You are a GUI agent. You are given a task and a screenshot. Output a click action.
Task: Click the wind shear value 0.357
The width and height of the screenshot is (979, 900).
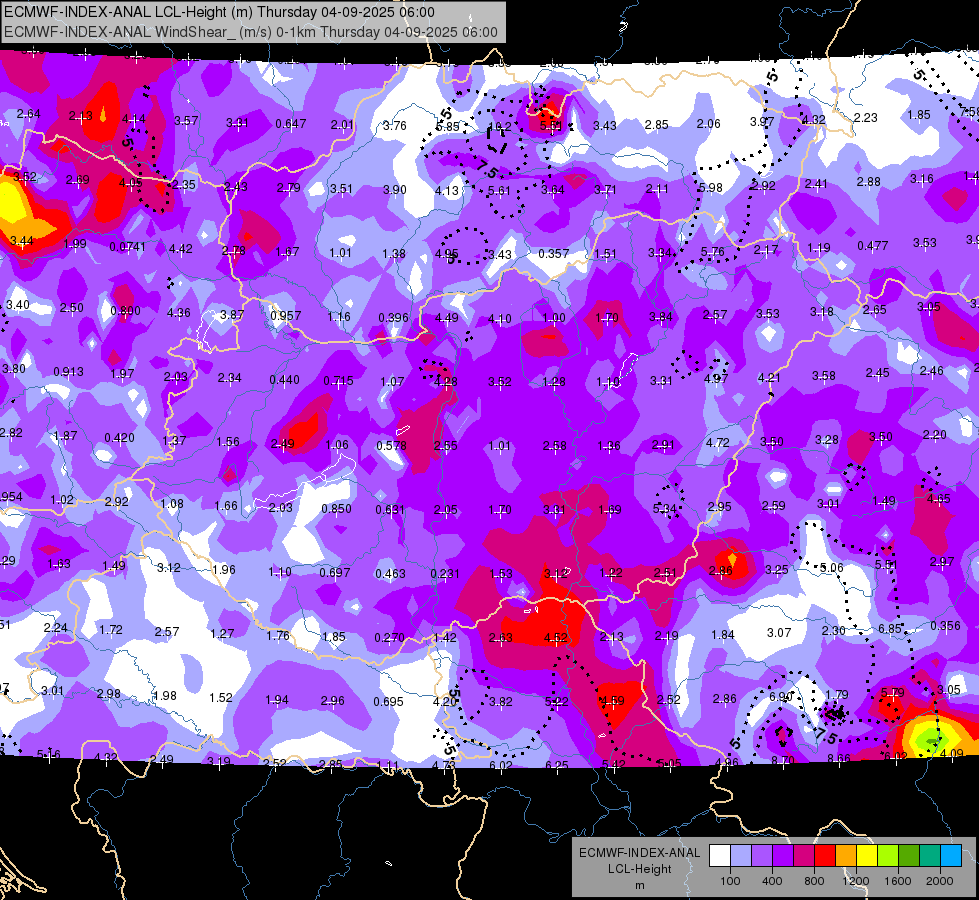point(553,254)
